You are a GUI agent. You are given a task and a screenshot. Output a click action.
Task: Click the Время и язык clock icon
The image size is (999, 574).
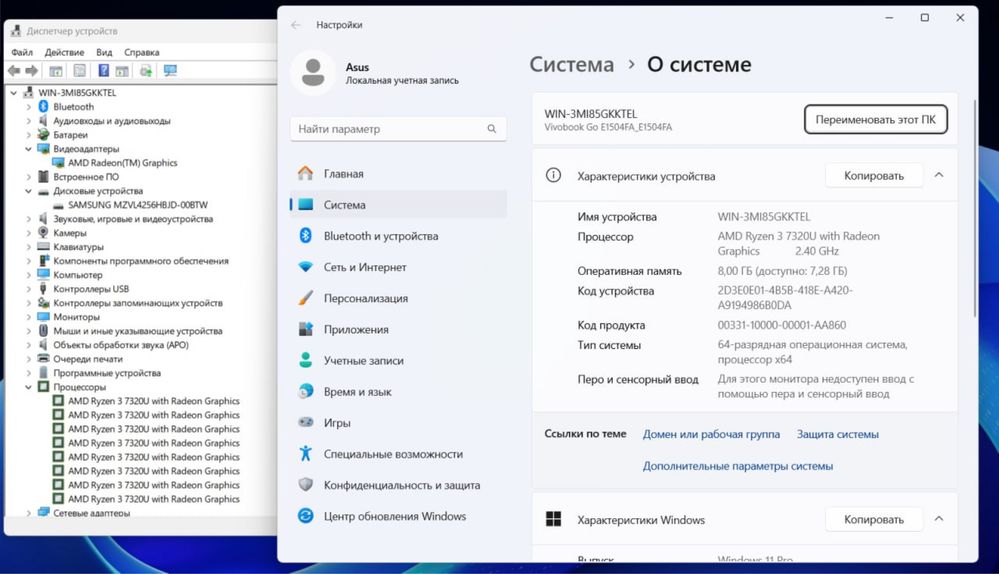(306, 391)
